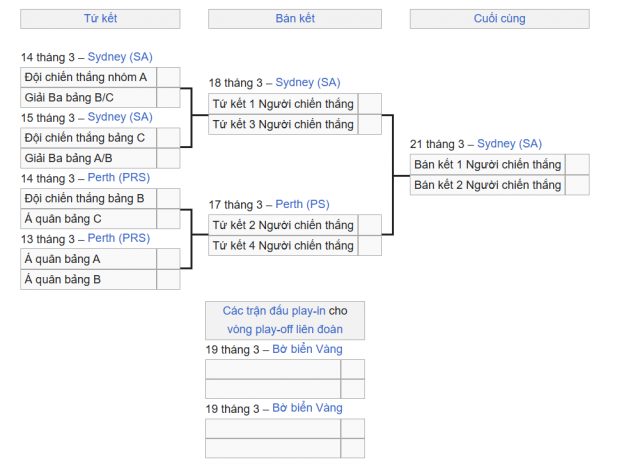Image resolution: width=640 pixels, height=471 pixels.
Task: Open Perth (PS) link for 17 tháng 3
Action: coord(302,204)
